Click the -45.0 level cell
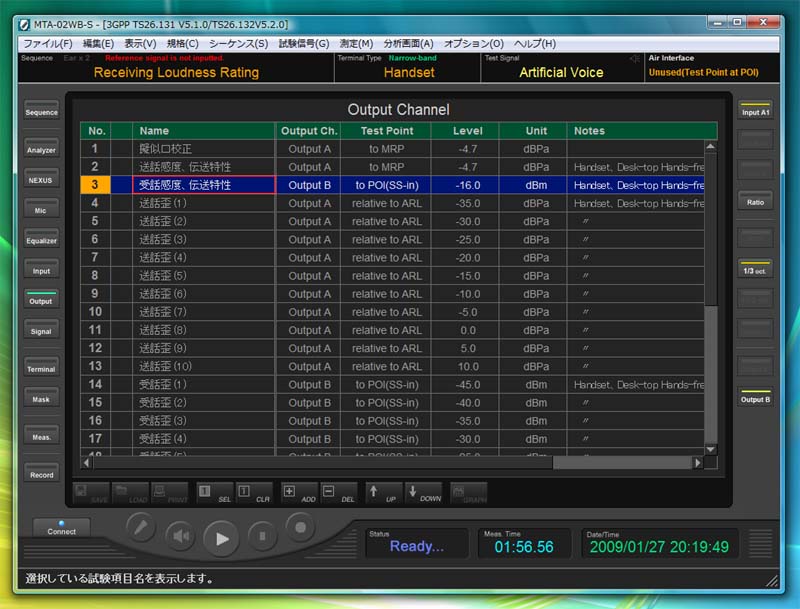 tap(467, 385)
